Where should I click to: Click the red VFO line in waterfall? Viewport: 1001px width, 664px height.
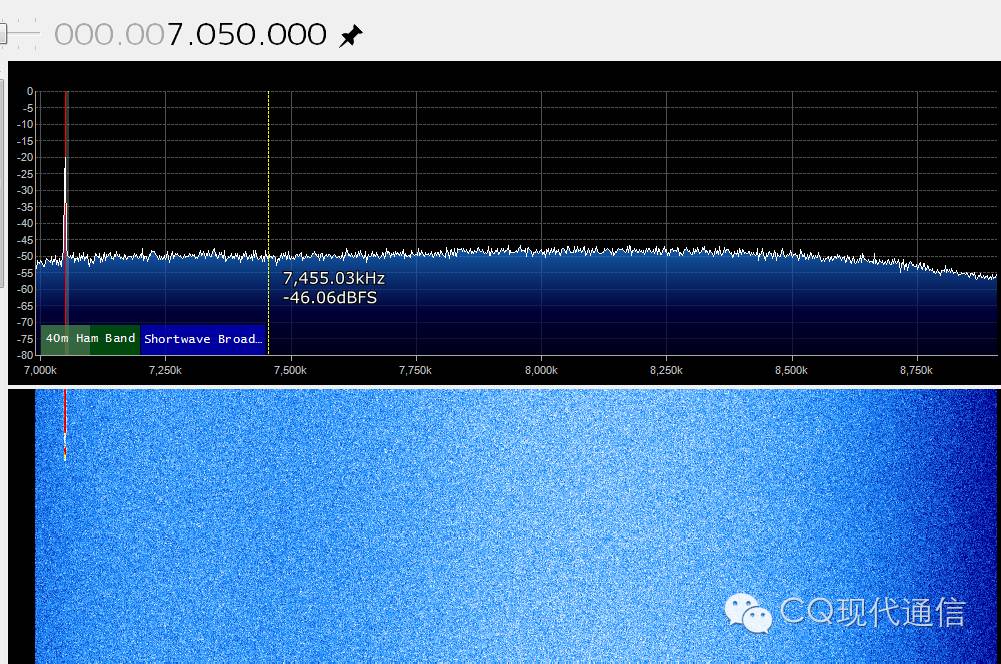65,420
